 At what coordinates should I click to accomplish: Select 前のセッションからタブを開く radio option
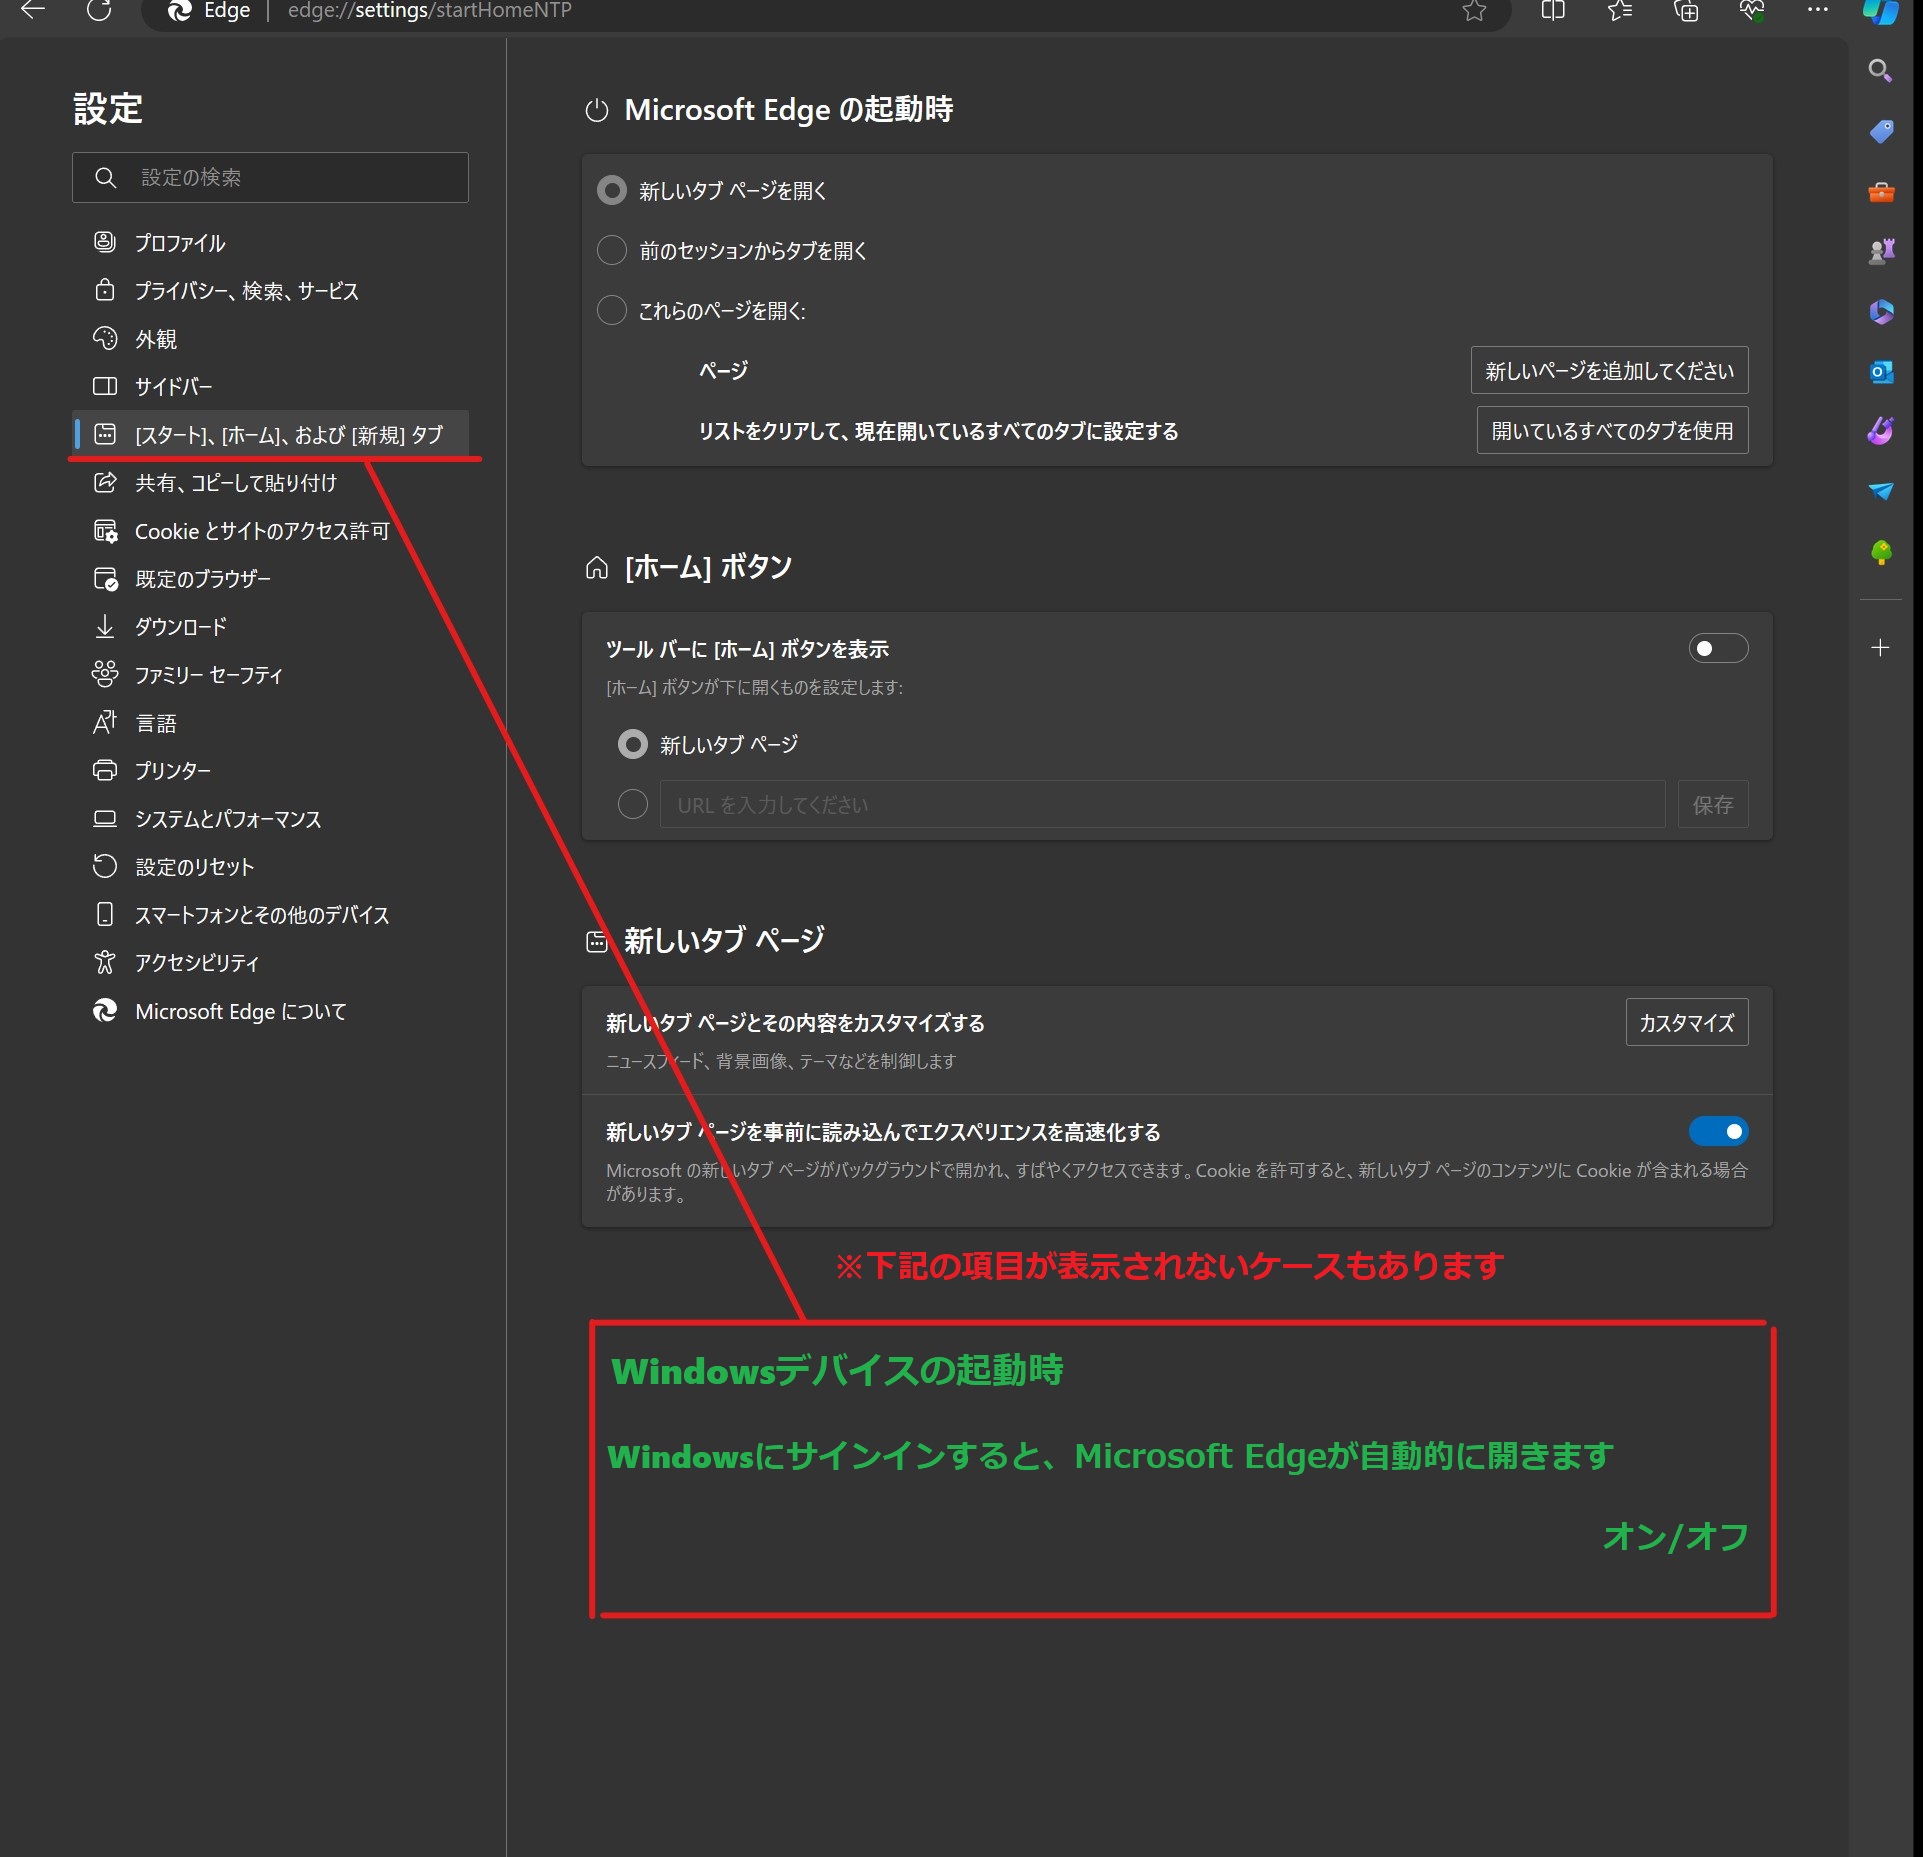612,250
